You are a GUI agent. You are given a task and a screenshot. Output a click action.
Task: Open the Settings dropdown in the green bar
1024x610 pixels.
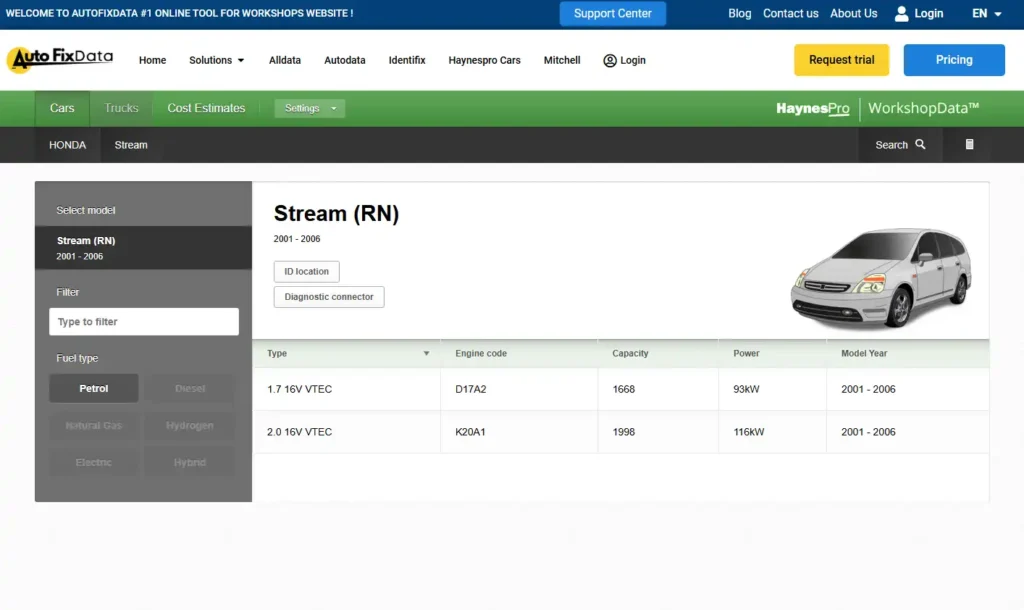point(310,108)
